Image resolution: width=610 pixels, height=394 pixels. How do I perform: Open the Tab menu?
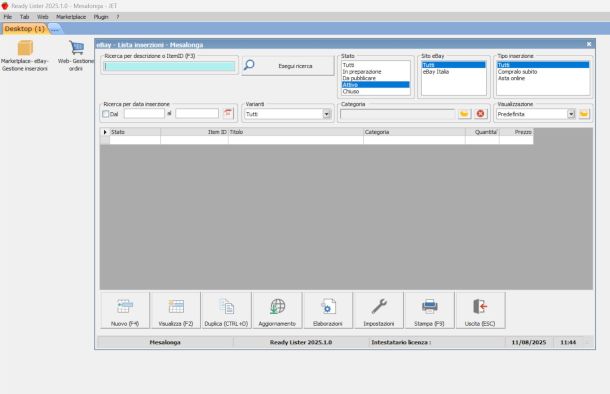click(x=25, y=17)
